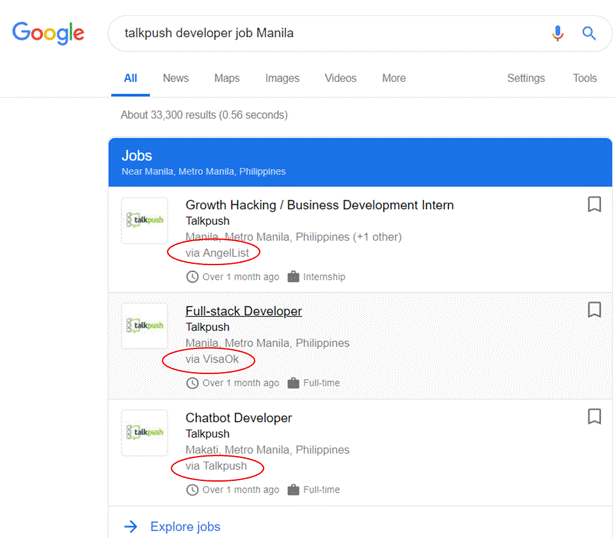
Task: Open Talkpush logo for Chatbot Developer job
Action: pyautogui.click(x=145, y=432)
